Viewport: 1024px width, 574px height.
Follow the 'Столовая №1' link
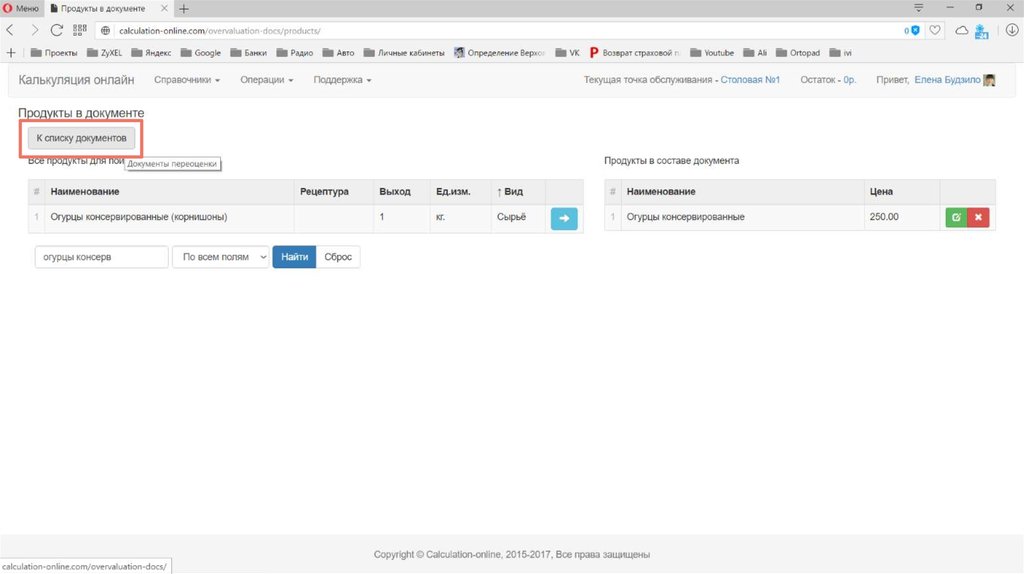click(750, 80)
